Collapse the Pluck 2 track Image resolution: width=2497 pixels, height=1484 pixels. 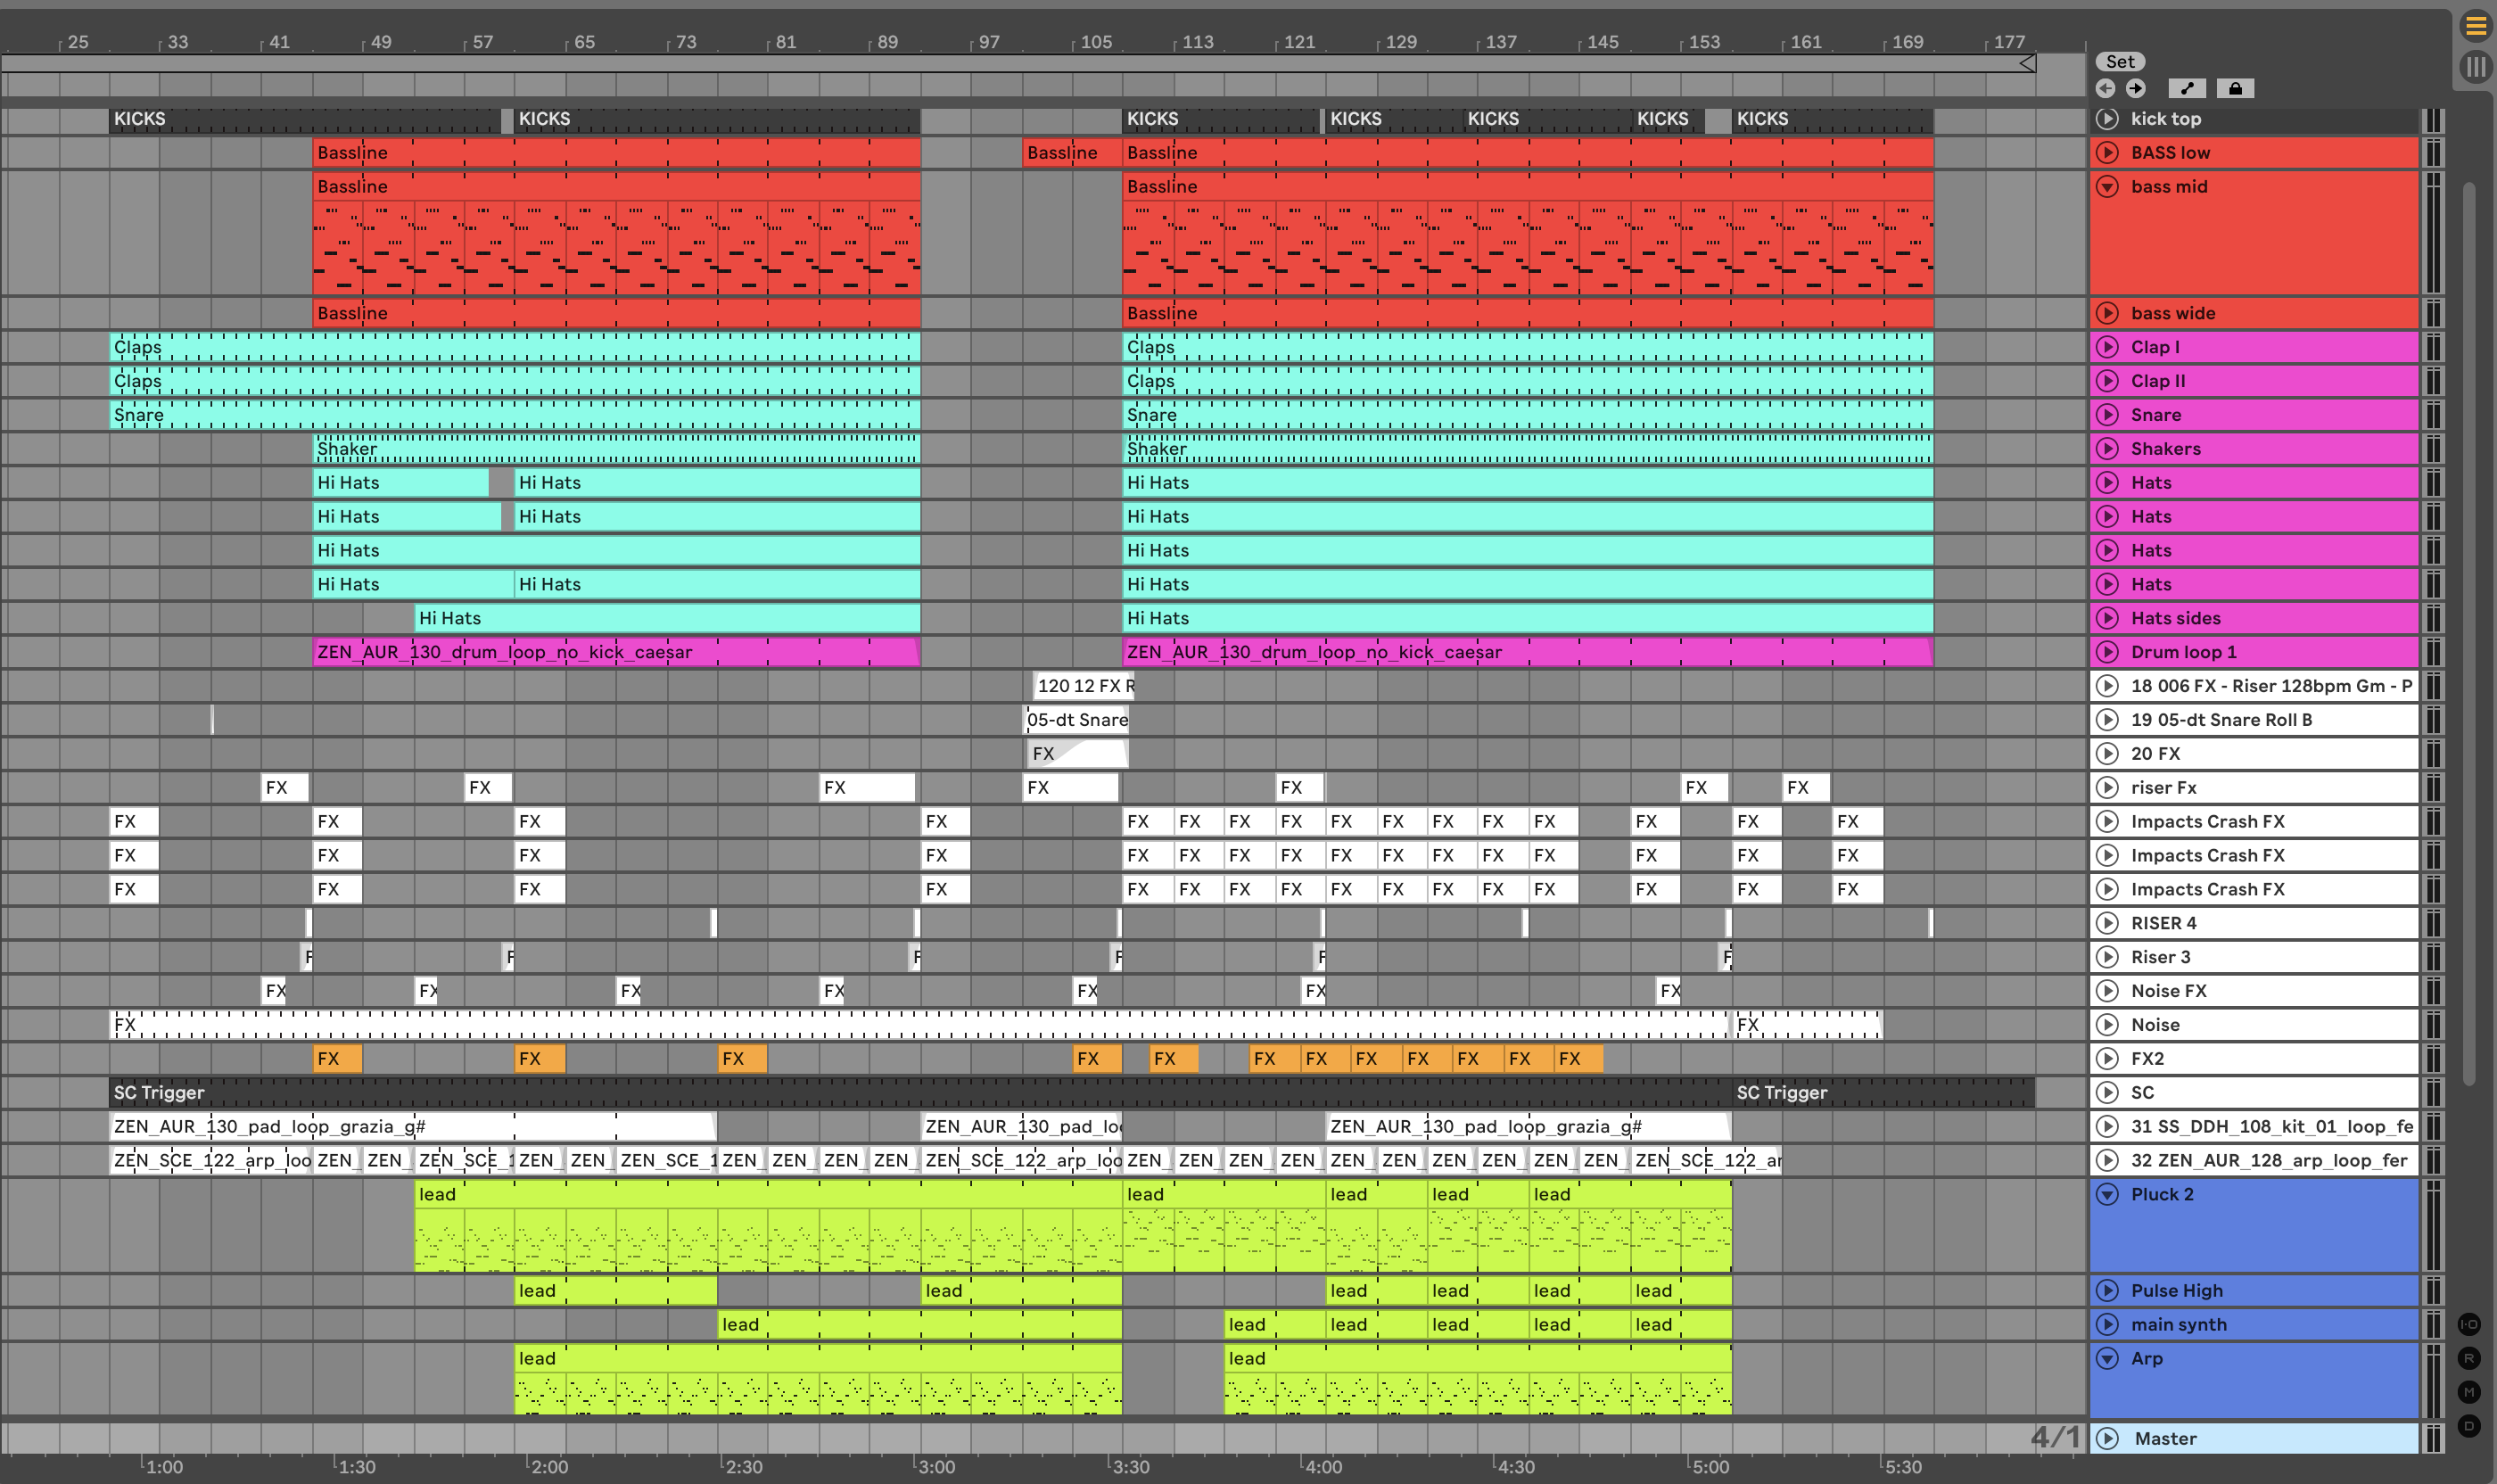click(x=2107, y=1194)
